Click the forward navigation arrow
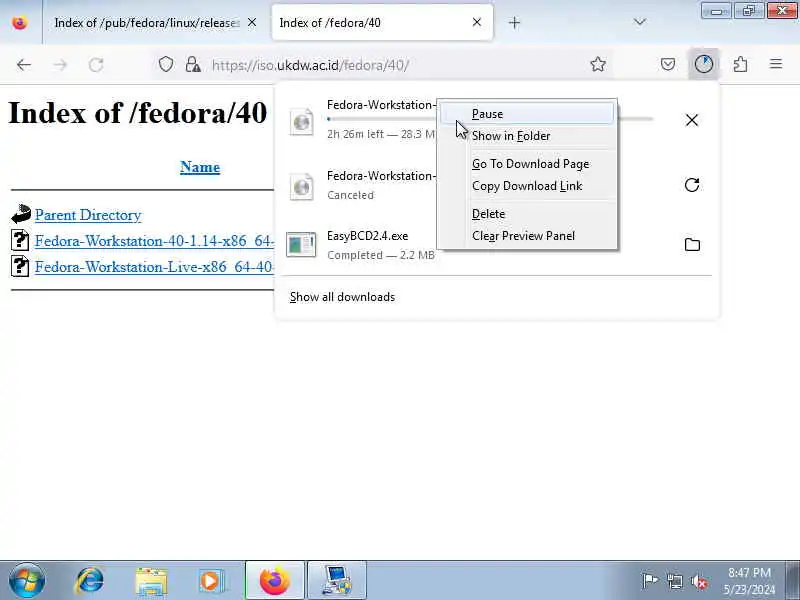This screenshot has width=800, height=600. (x=60, y=65)
